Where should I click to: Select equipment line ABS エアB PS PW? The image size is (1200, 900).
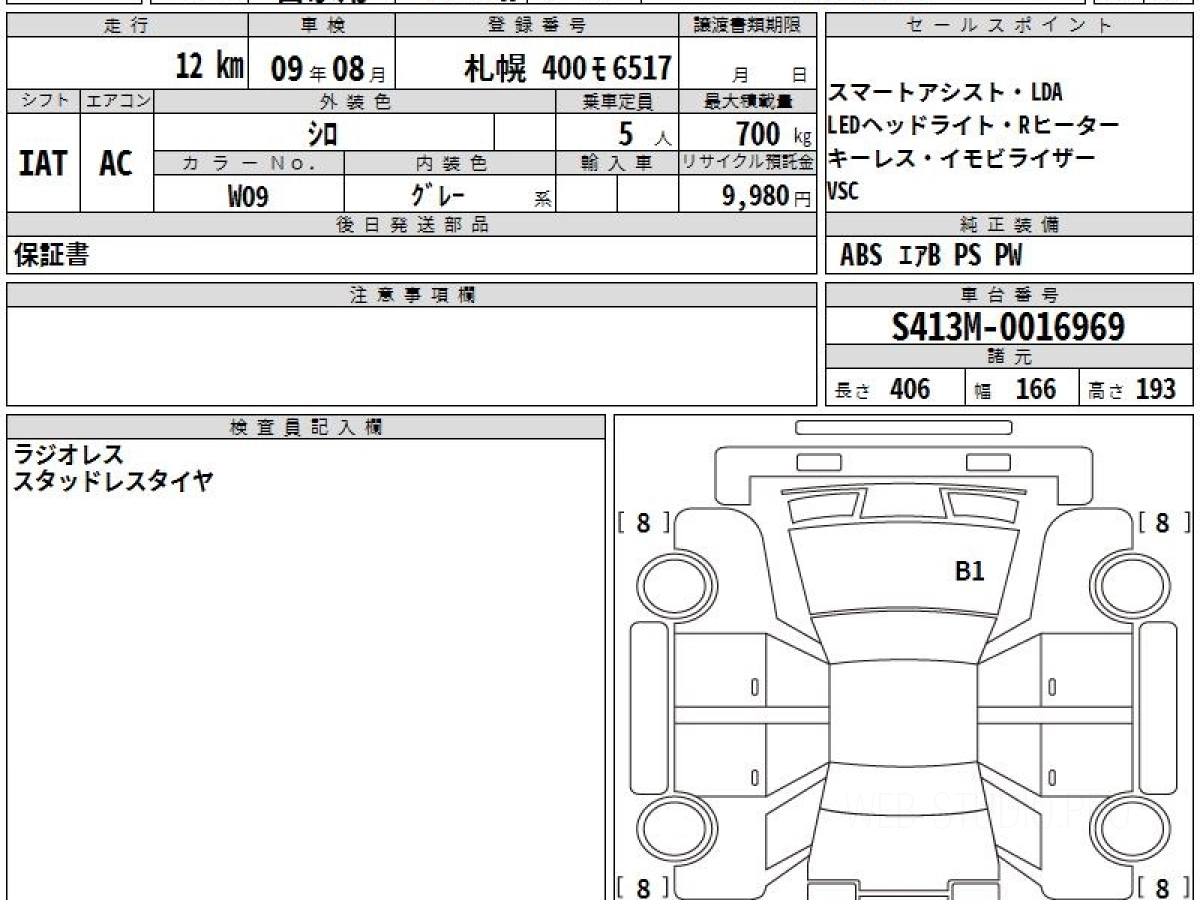coord(931,256)
